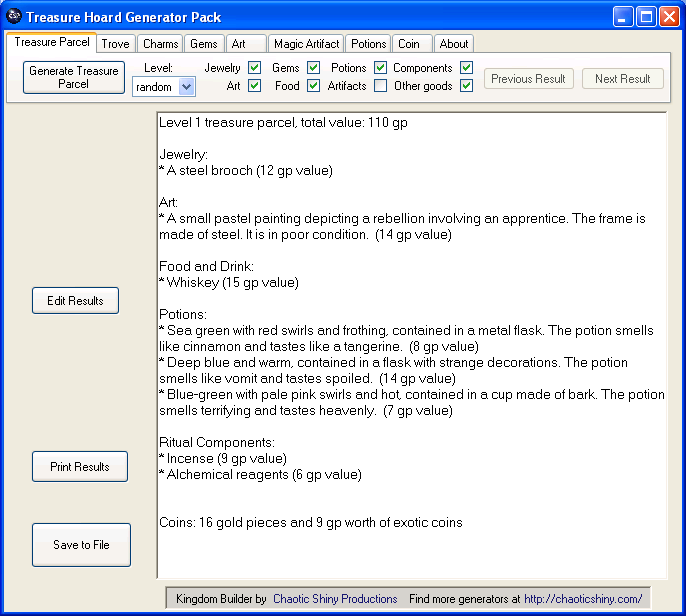Viewport: 686px width, 616px height.
Task: Click the 'Incense (9 gp value)' line
Action: (x=223, y=458)
